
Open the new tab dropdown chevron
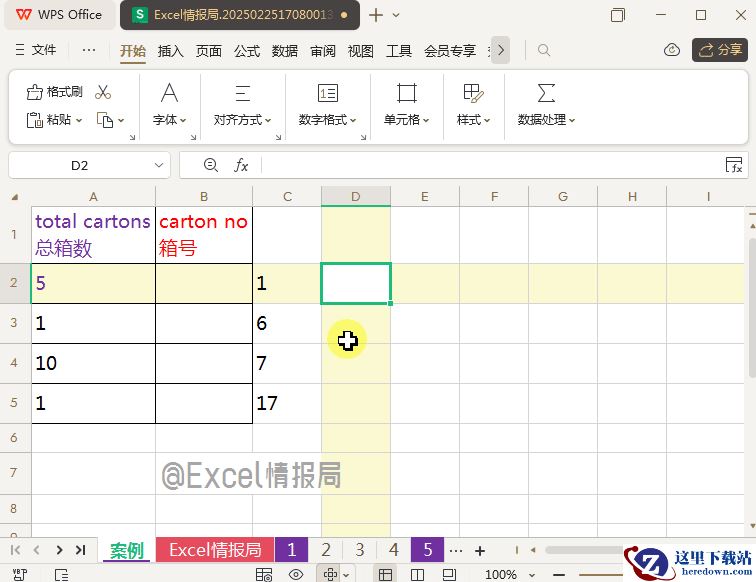coord(396,15)
